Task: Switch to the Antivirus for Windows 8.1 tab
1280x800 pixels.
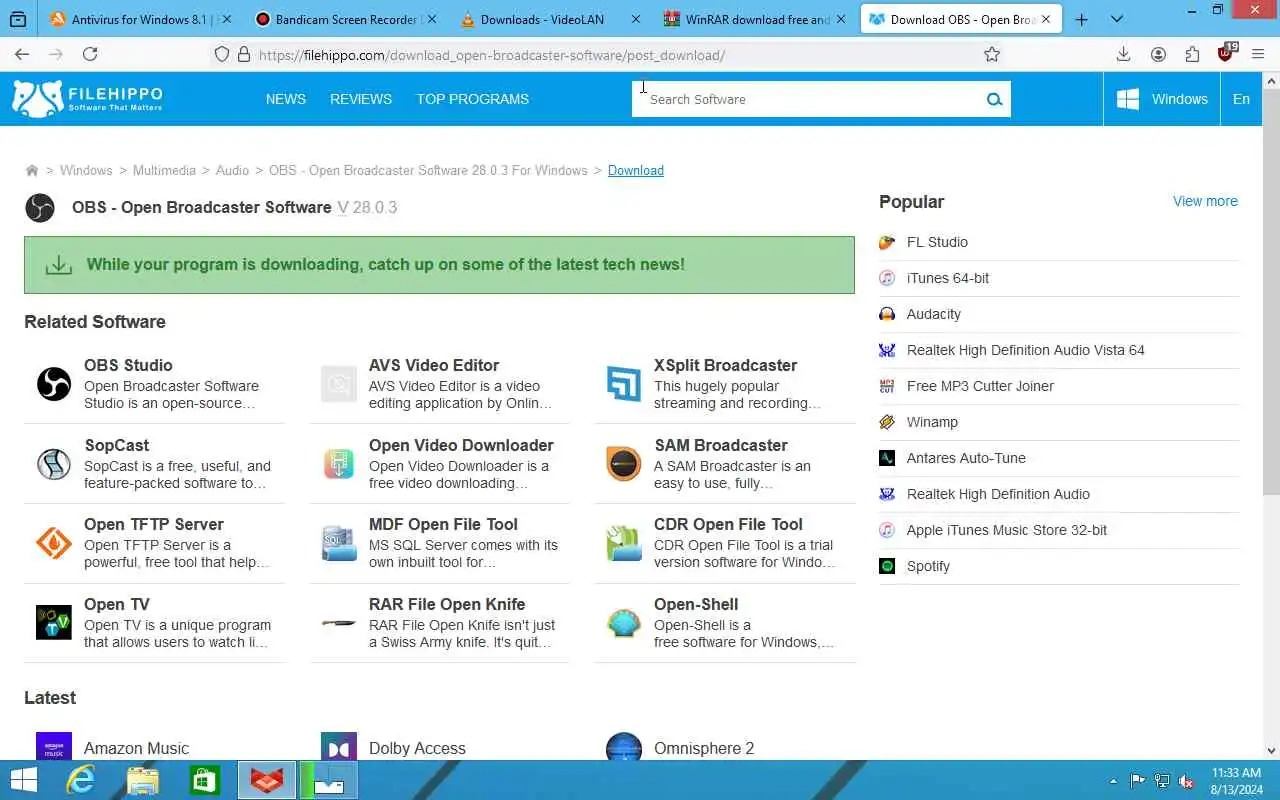Action: pyautogui.click(x=139, y=19)
